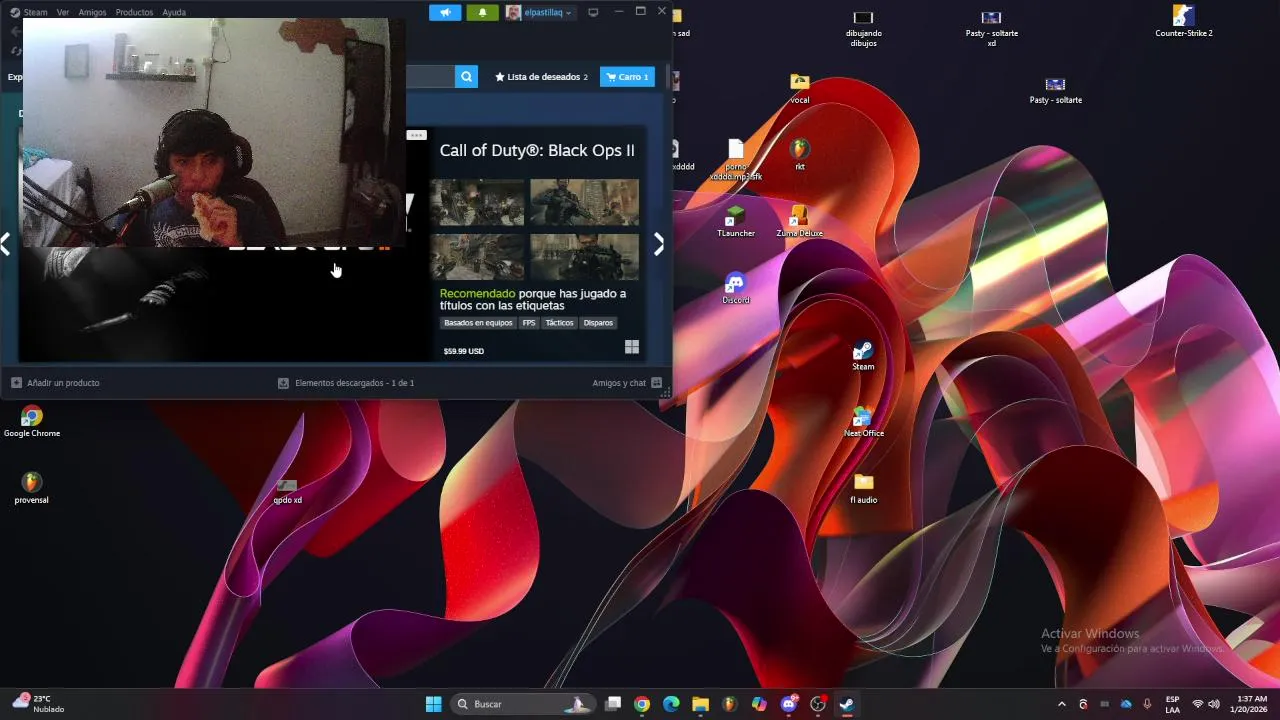Open the provensal FL Studio project on desktop
The image size is (1280, 720).
[x=32, y=488]
